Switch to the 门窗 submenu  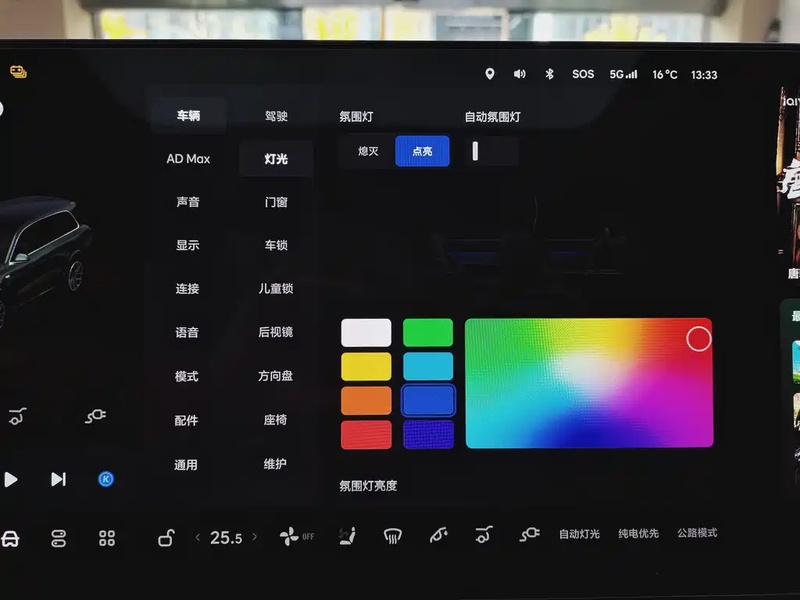pyautogui.click(x=276, y=202)
